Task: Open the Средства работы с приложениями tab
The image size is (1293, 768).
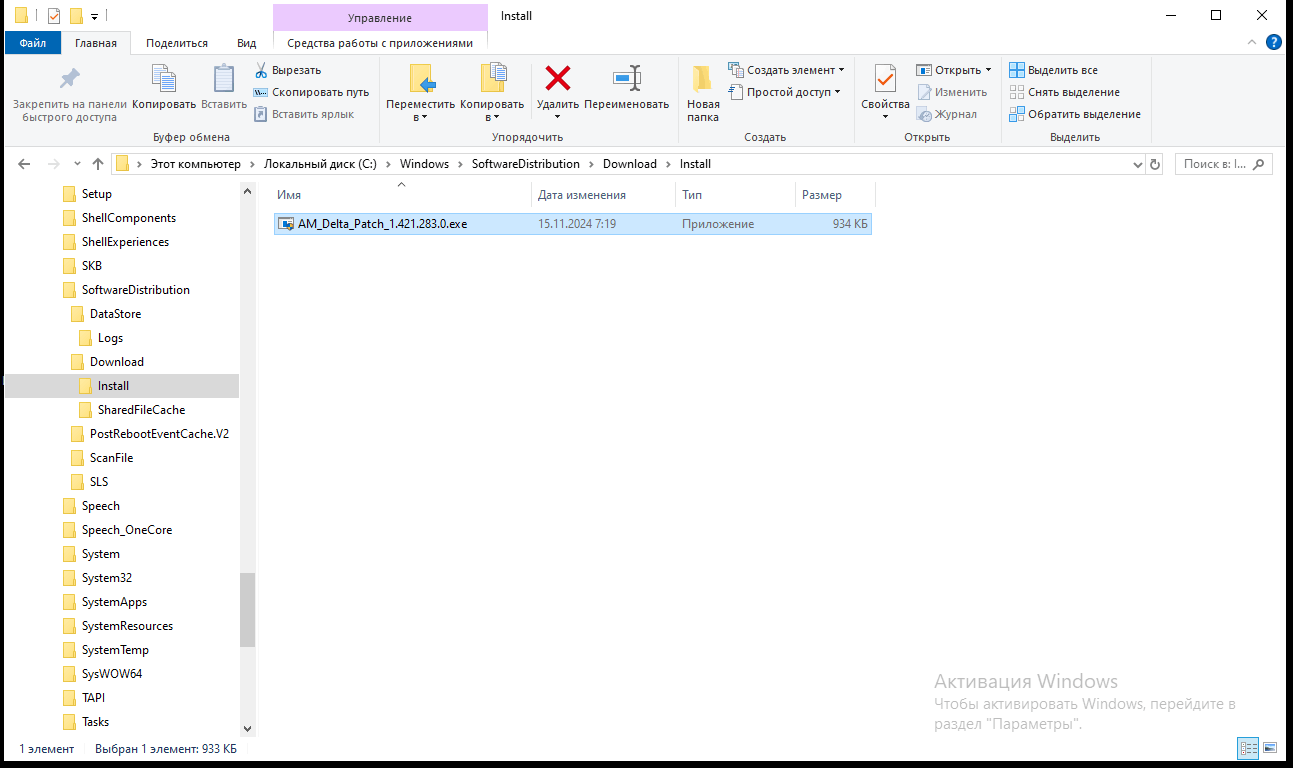Action: 380,43
